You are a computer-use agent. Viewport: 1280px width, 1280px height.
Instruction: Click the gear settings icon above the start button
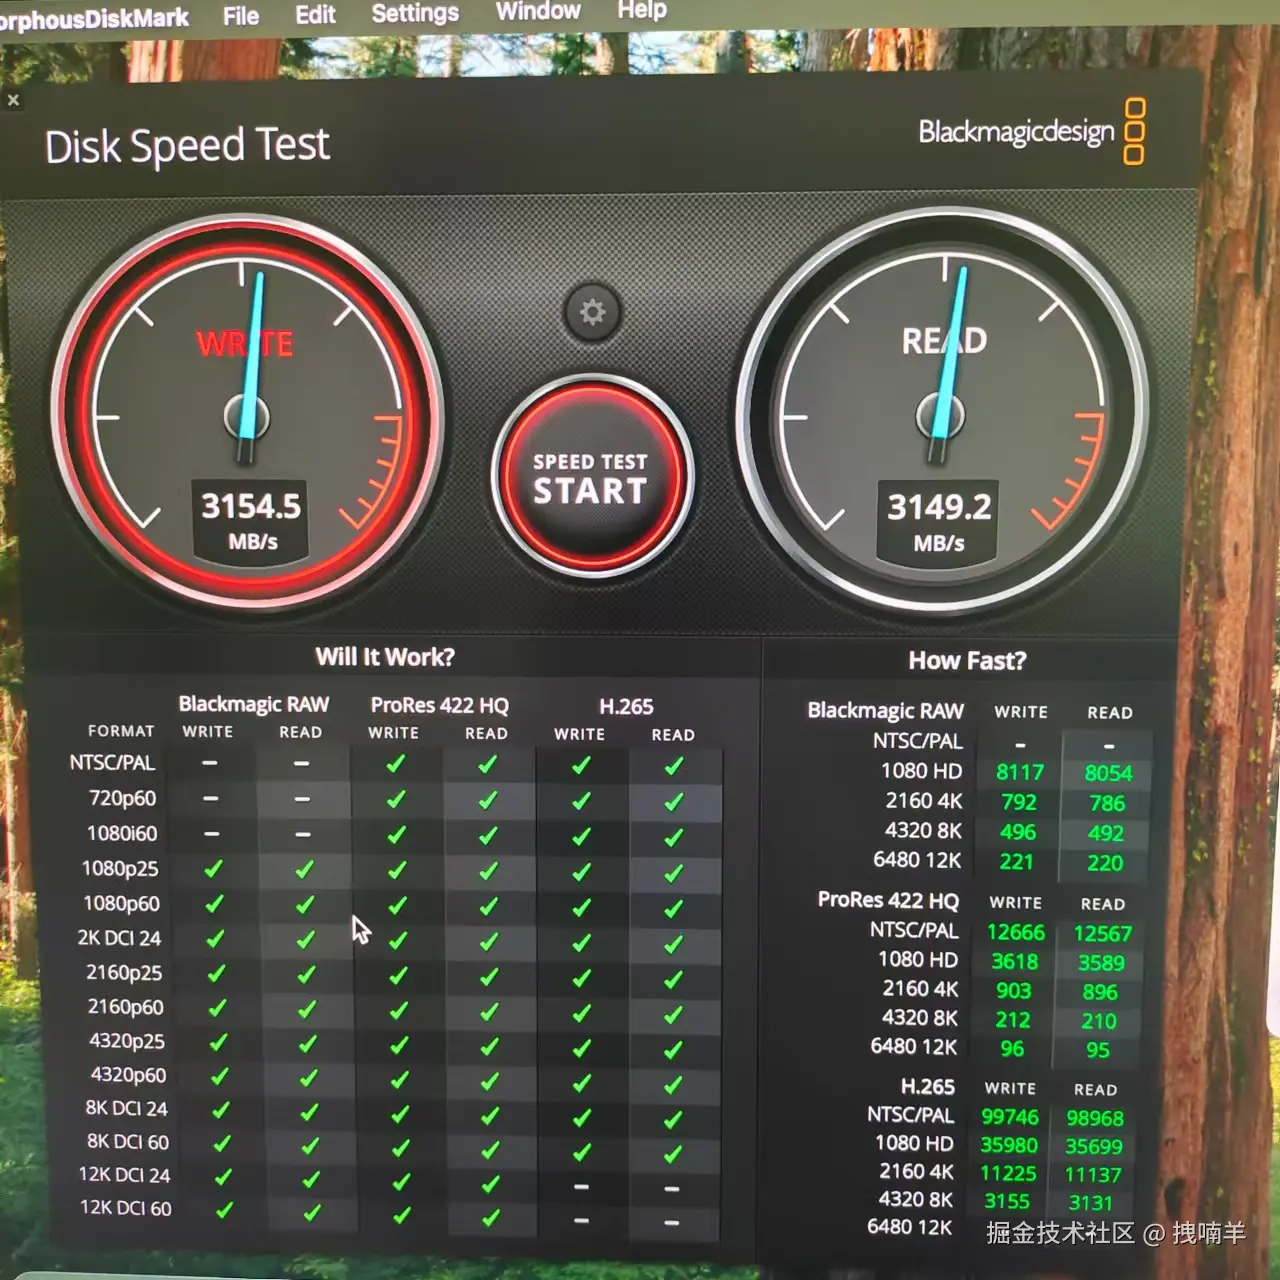click(x=592, y=312)
